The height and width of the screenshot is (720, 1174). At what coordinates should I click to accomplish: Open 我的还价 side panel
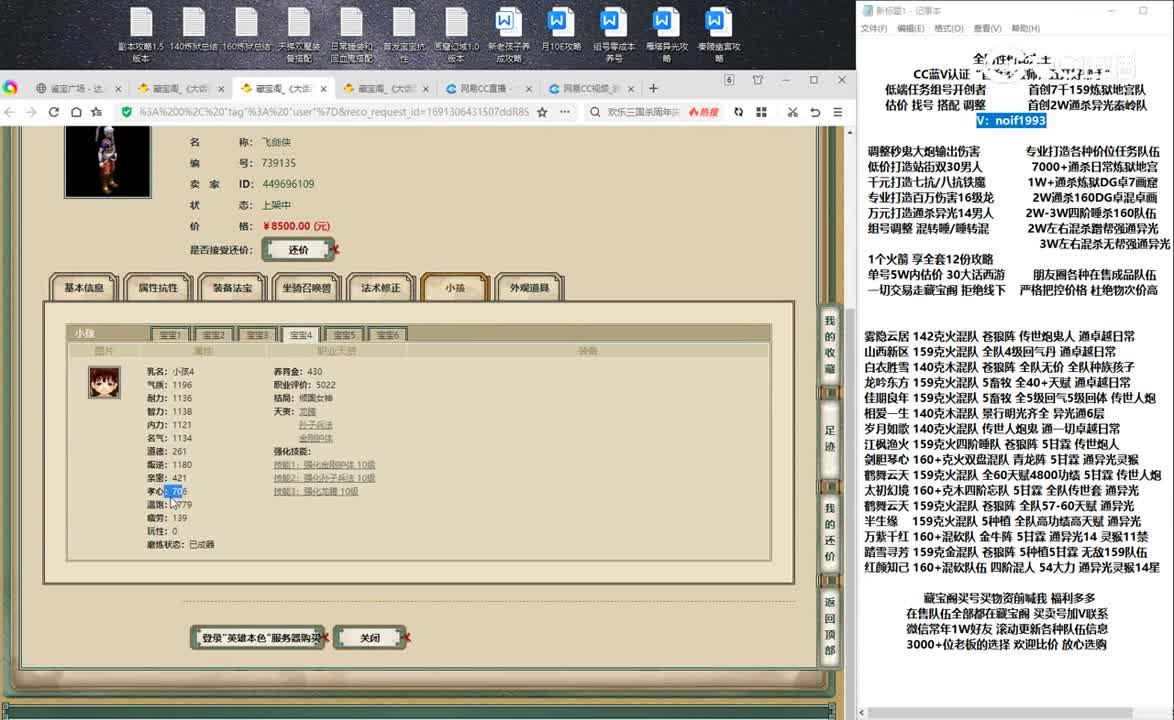pyautogui.click(x=830, y=532)
